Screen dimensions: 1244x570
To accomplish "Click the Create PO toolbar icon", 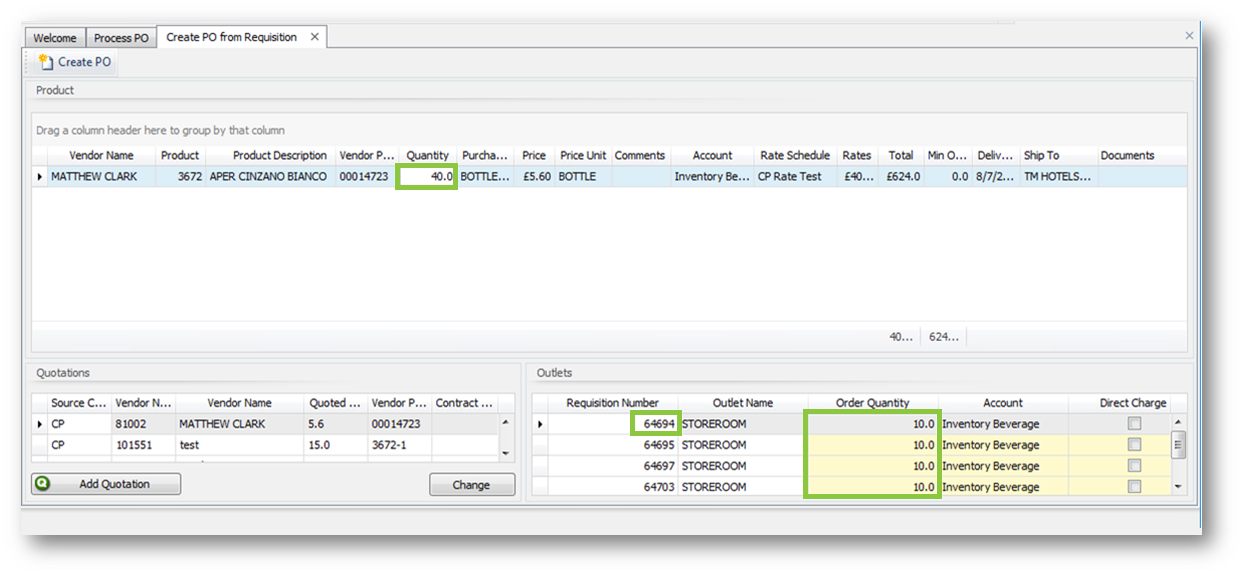I will pos(45,62).
